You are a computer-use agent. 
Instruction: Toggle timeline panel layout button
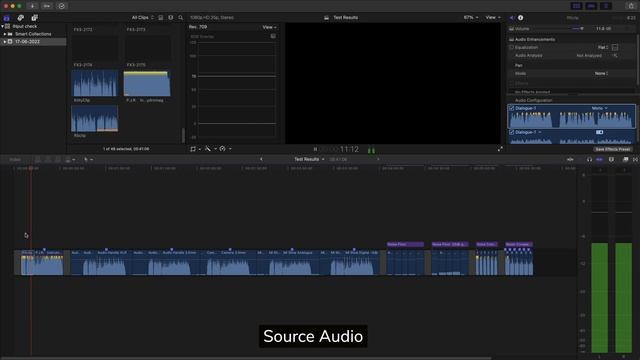tap(591, 6)
